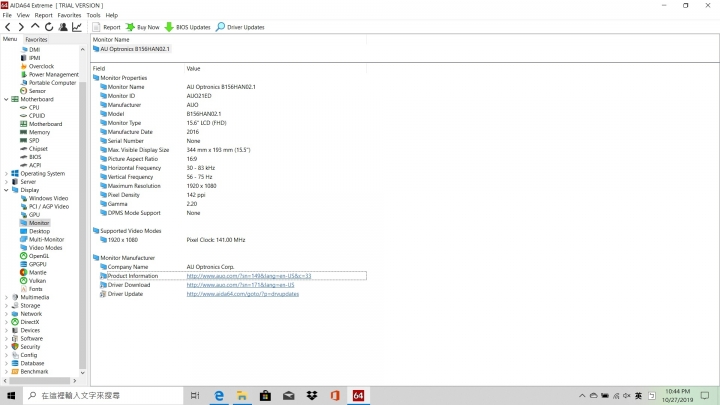Select Sensor tree item
This screenshot has width=720, height=405.
37,91
